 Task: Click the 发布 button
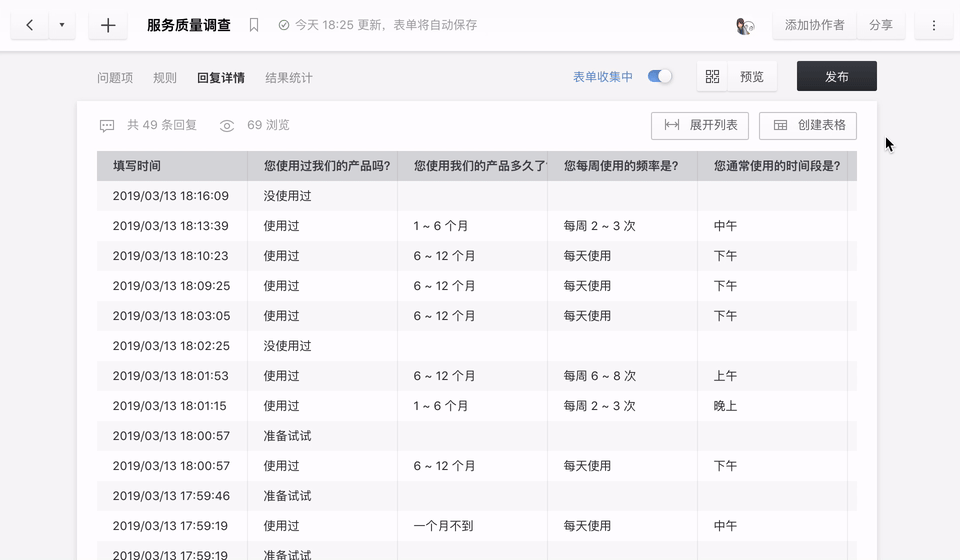[x=836, y=77]
